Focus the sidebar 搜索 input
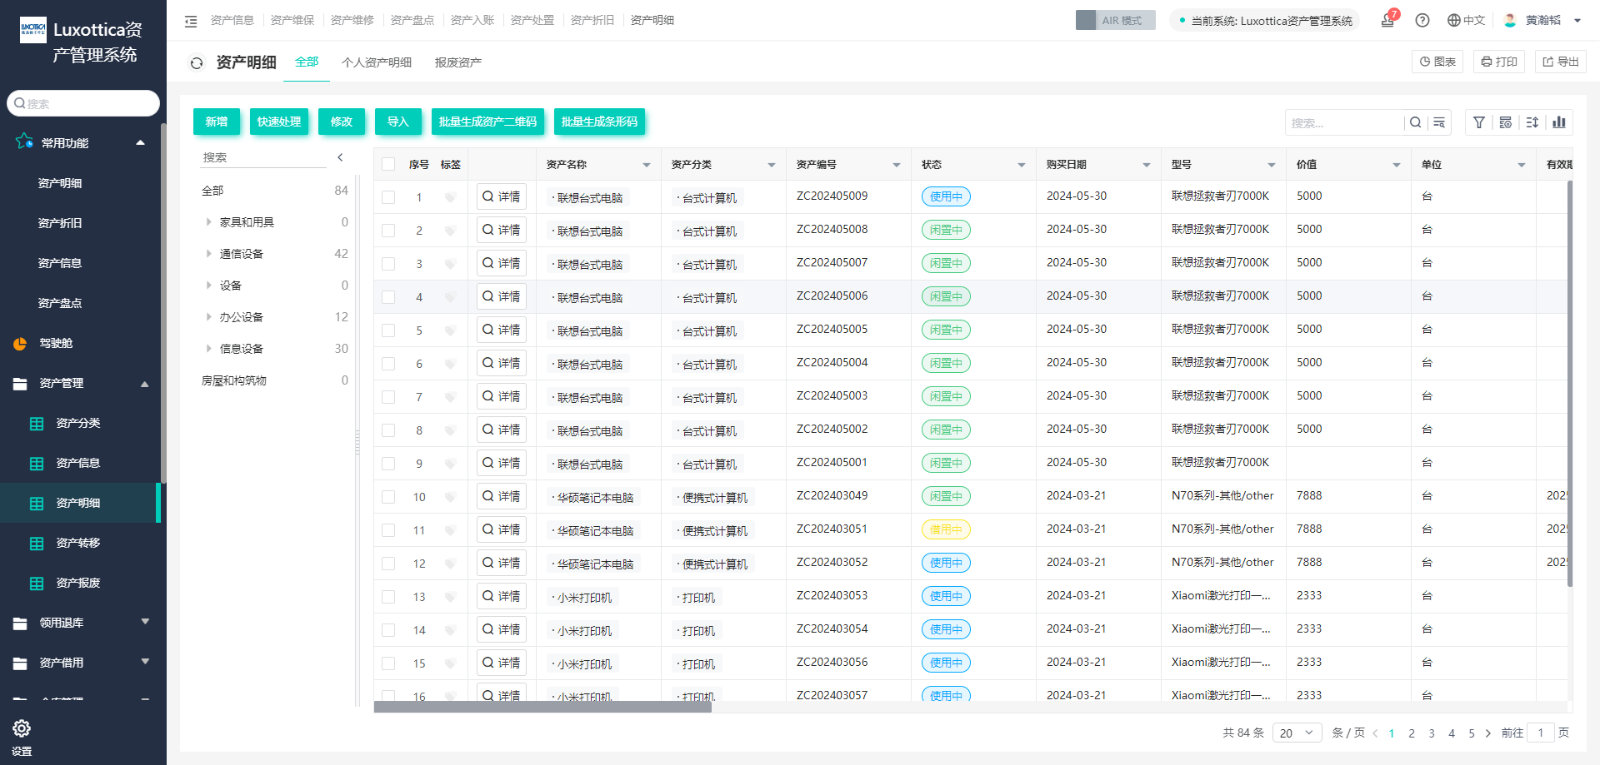 83,103
